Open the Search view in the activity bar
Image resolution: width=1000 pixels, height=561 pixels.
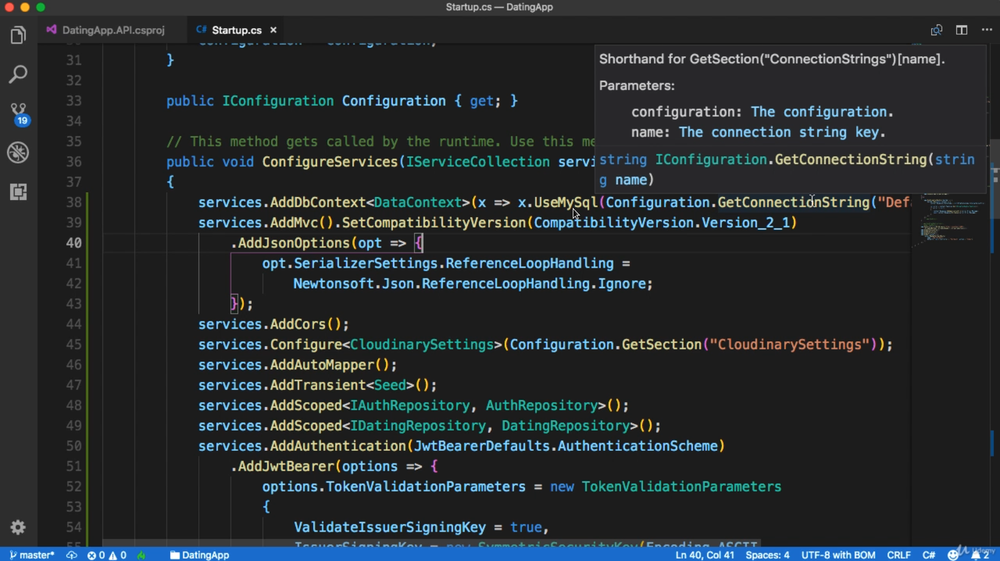click(x=18, y=74)
